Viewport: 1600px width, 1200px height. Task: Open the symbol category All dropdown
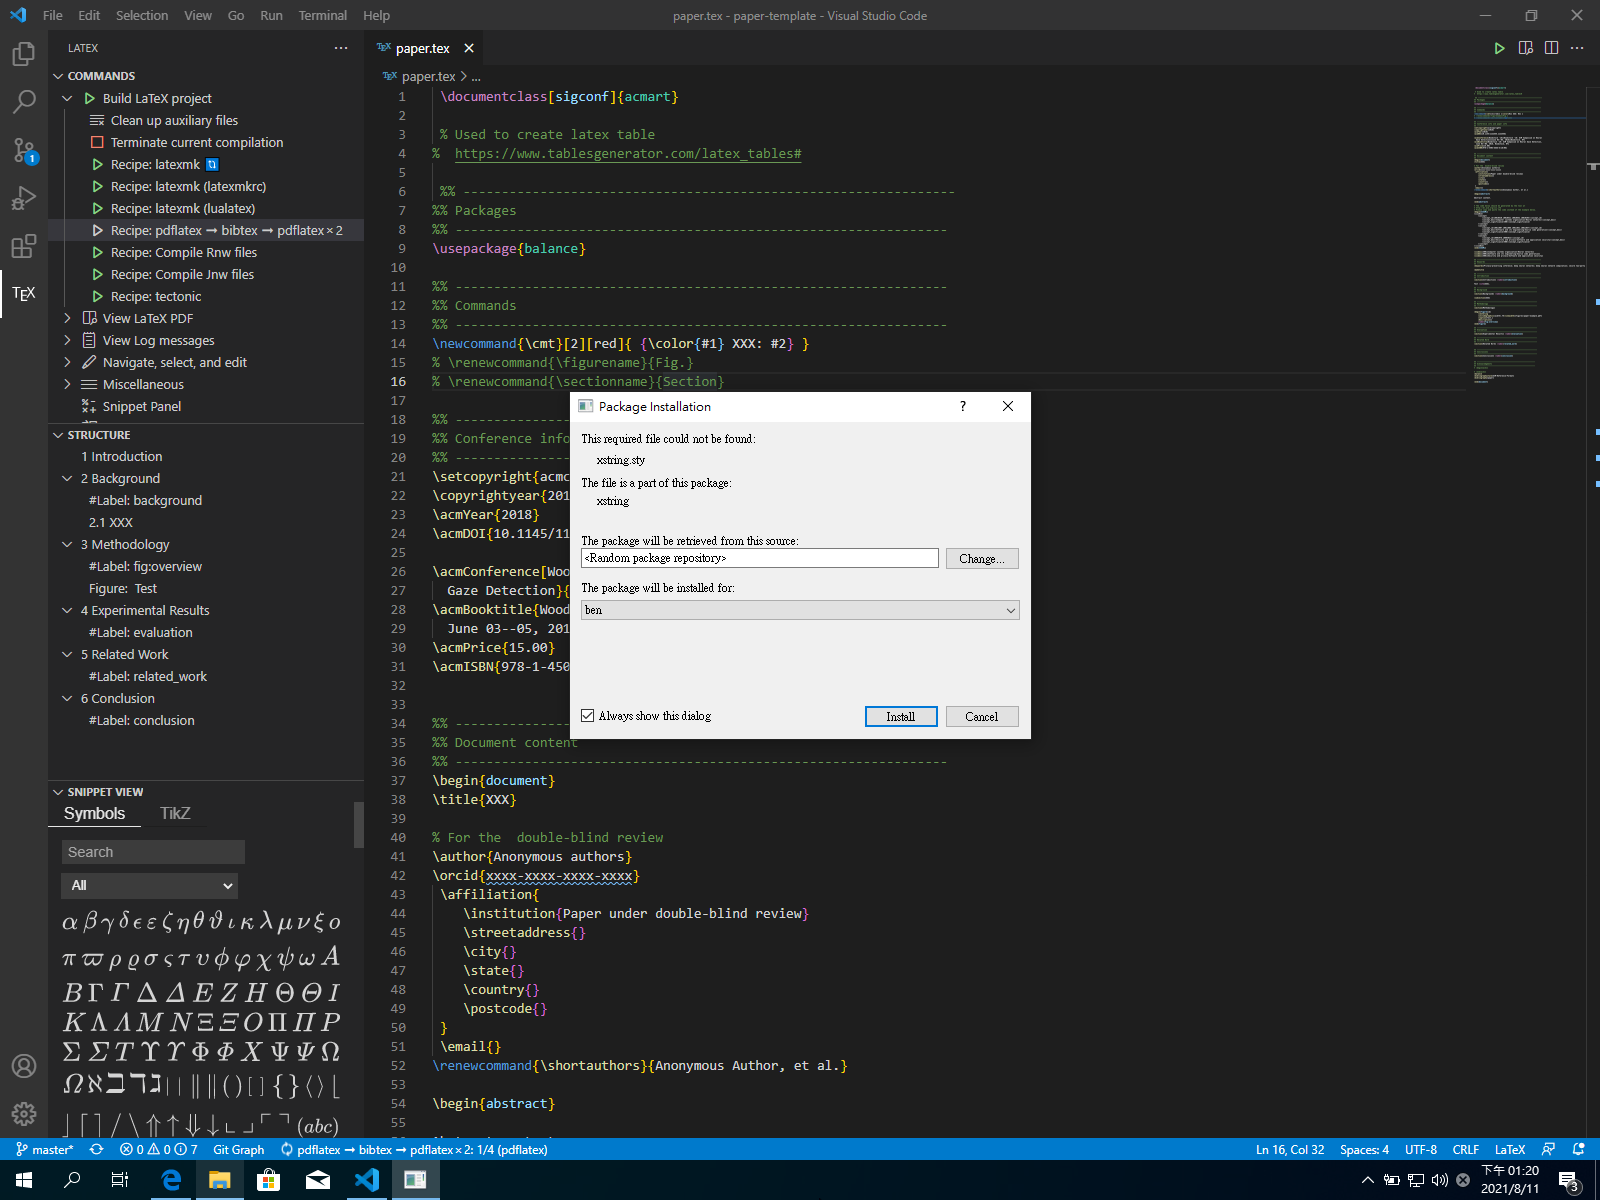point(150,885)
